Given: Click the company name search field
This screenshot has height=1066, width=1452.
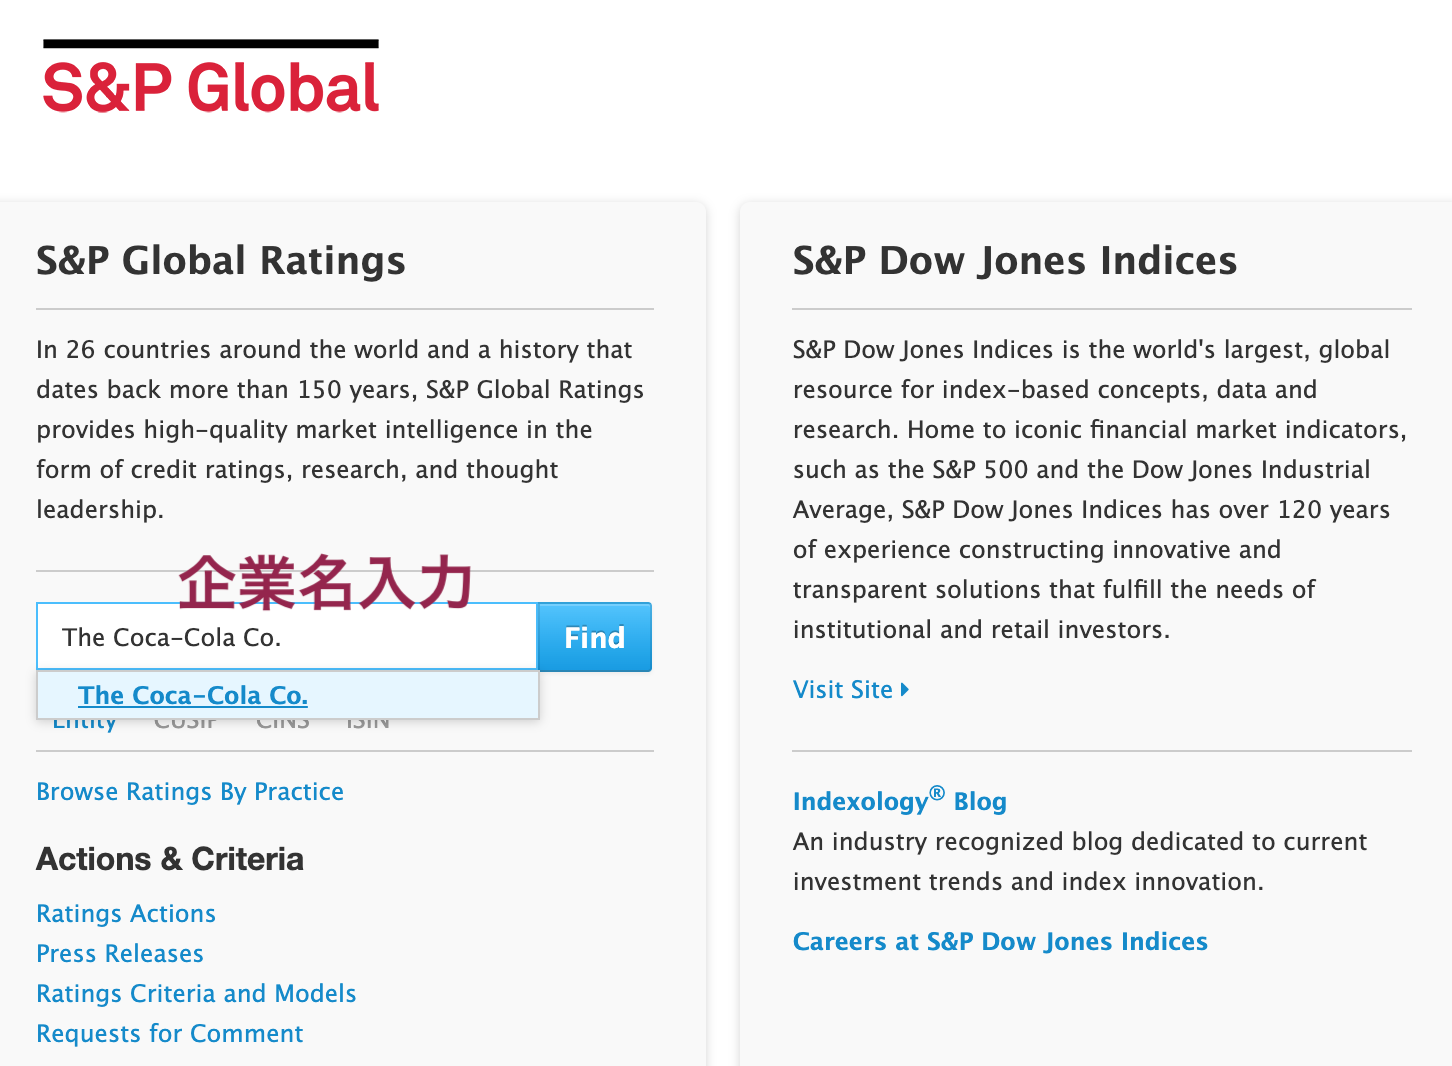Looking at the screenshot, I should point(287,637).
